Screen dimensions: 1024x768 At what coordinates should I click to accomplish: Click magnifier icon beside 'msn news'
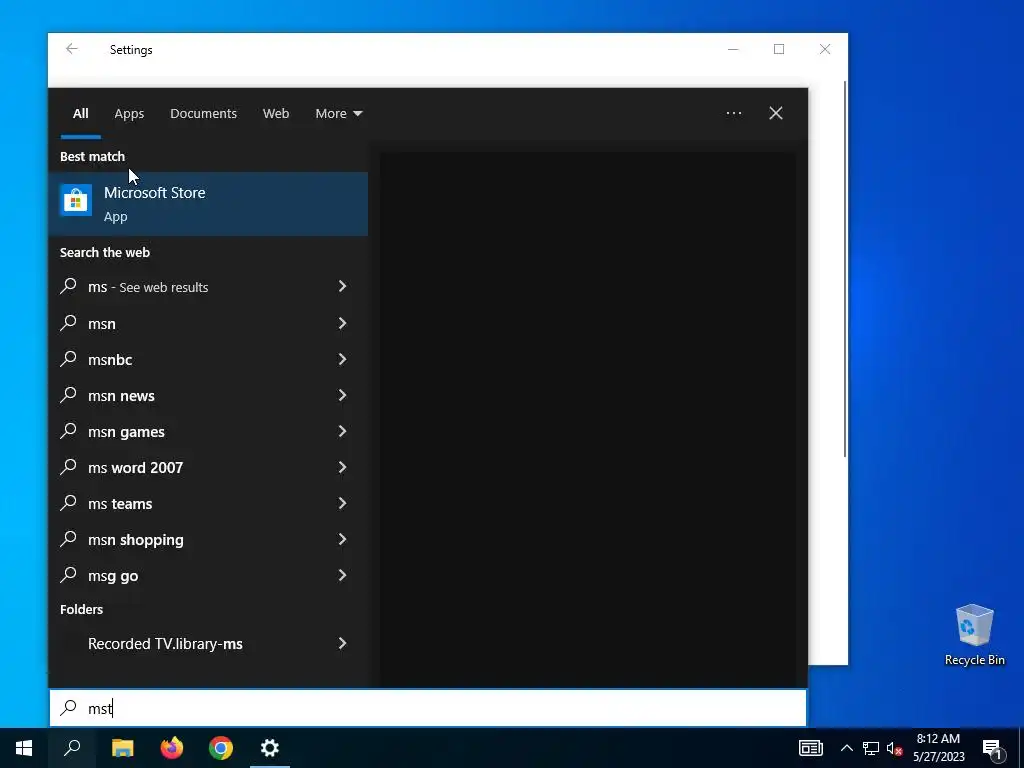[x=69, y=394]
